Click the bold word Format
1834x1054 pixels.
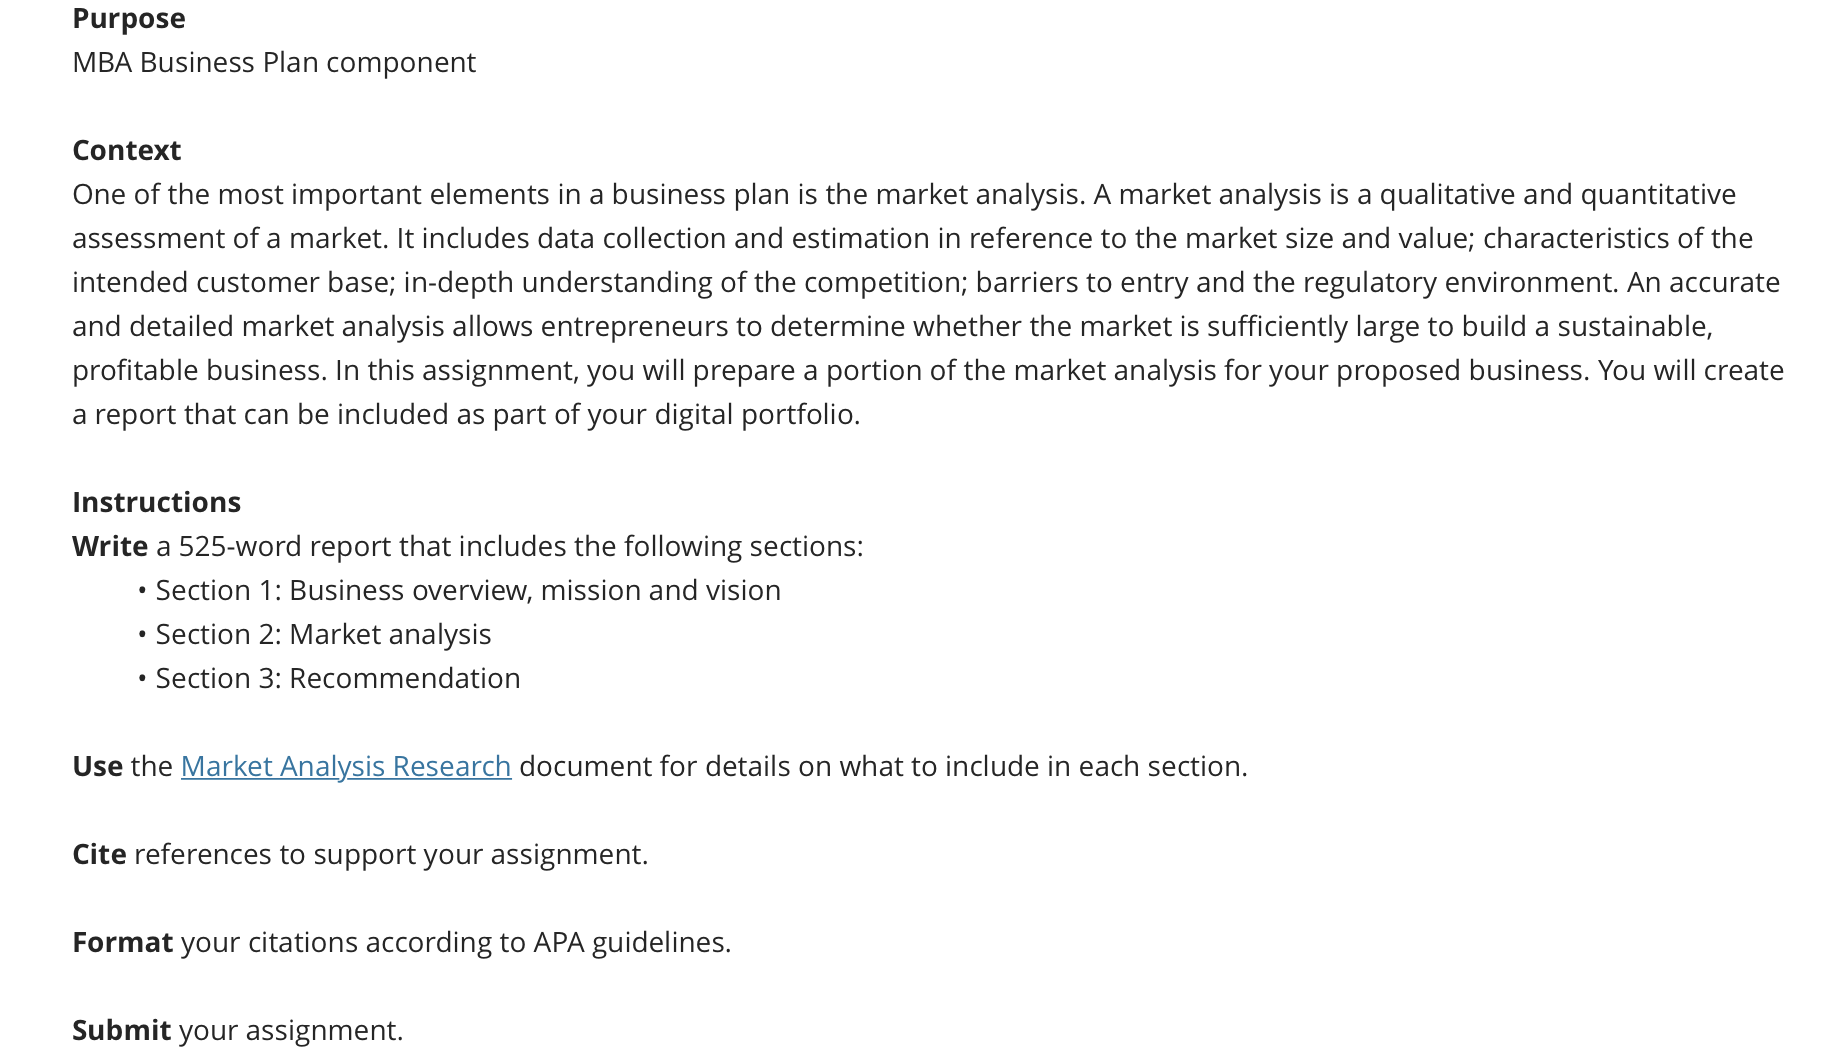click(123, 942)
